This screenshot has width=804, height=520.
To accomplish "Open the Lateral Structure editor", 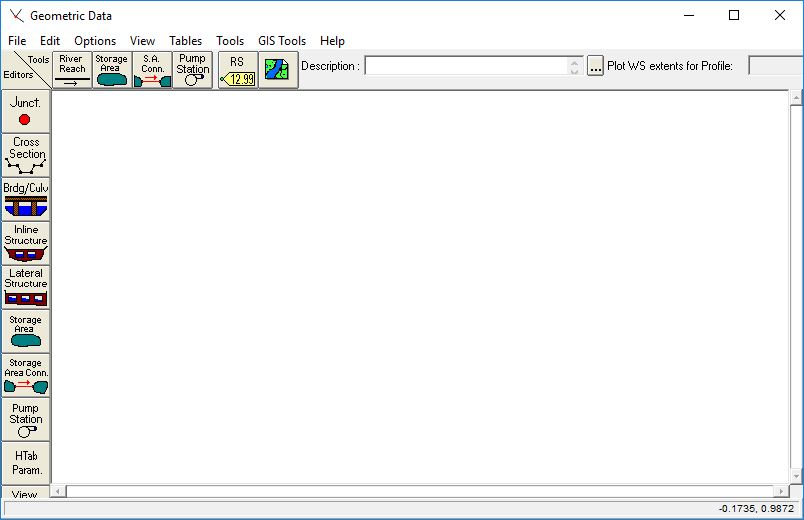I will click(26, 287).
